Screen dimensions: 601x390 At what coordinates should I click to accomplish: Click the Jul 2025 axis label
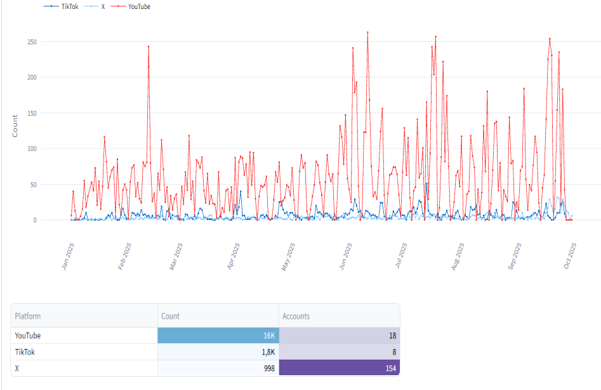(401, 255)
